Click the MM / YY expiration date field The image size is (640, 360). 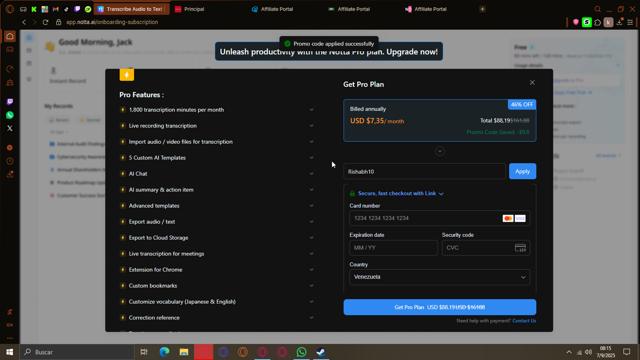[x=393, y=248]
